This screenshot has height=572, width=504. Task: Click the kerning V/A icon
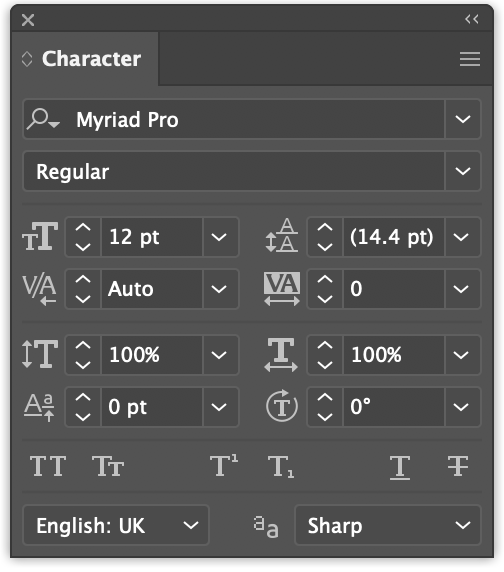pos(39,289)
